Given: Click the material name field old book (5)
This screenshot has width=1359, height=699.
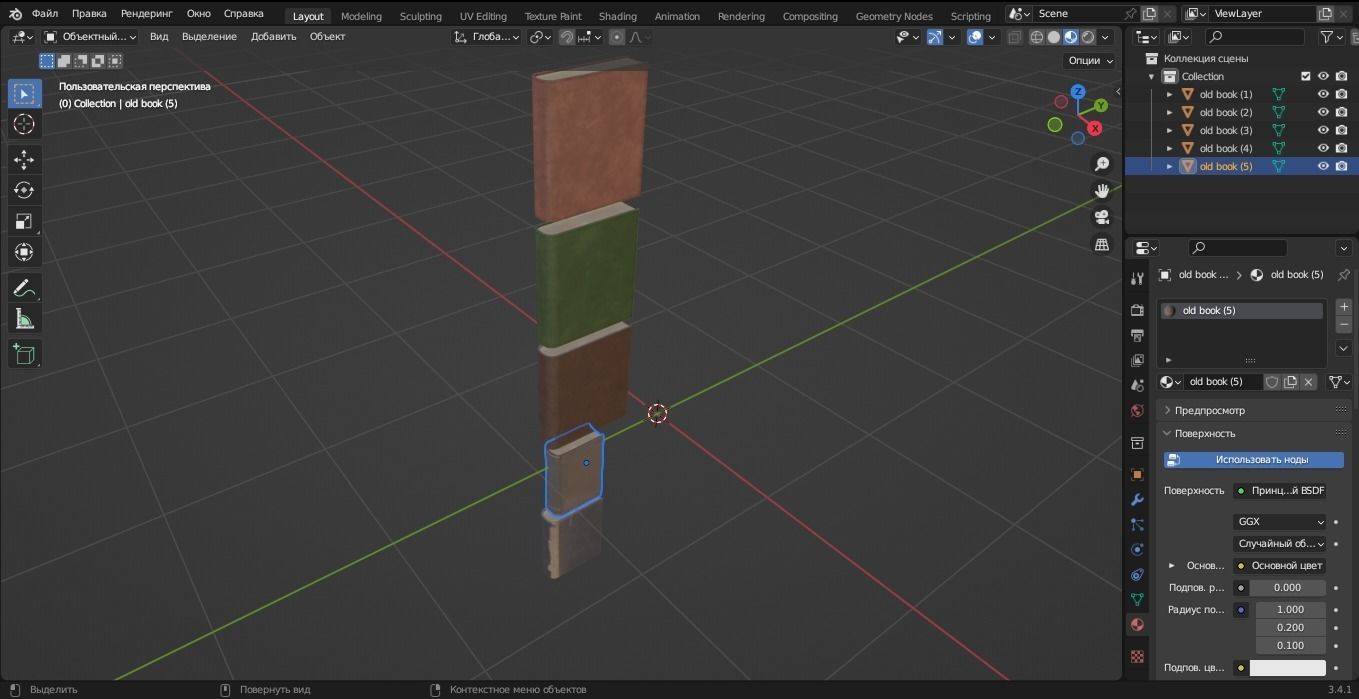Looking at the screenshot, I should pos(1223,382).
